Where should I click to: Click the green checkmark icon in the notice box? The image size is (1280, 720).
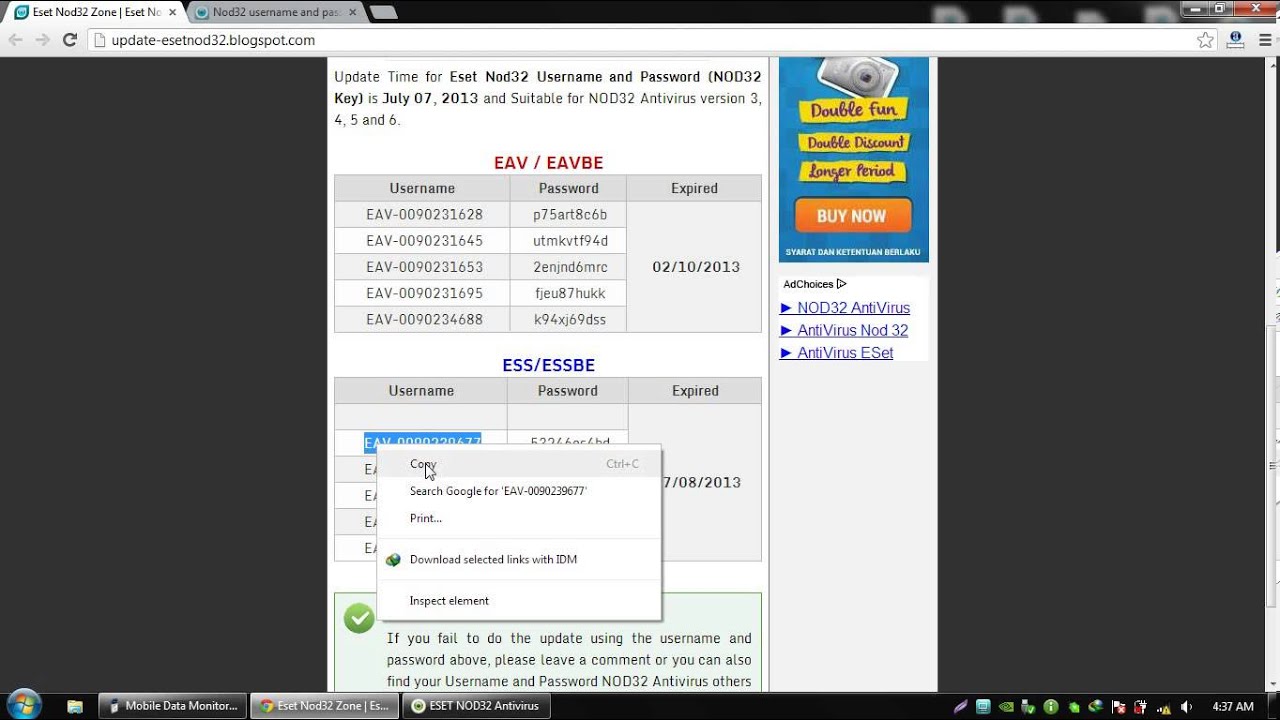tap(359, 619)
